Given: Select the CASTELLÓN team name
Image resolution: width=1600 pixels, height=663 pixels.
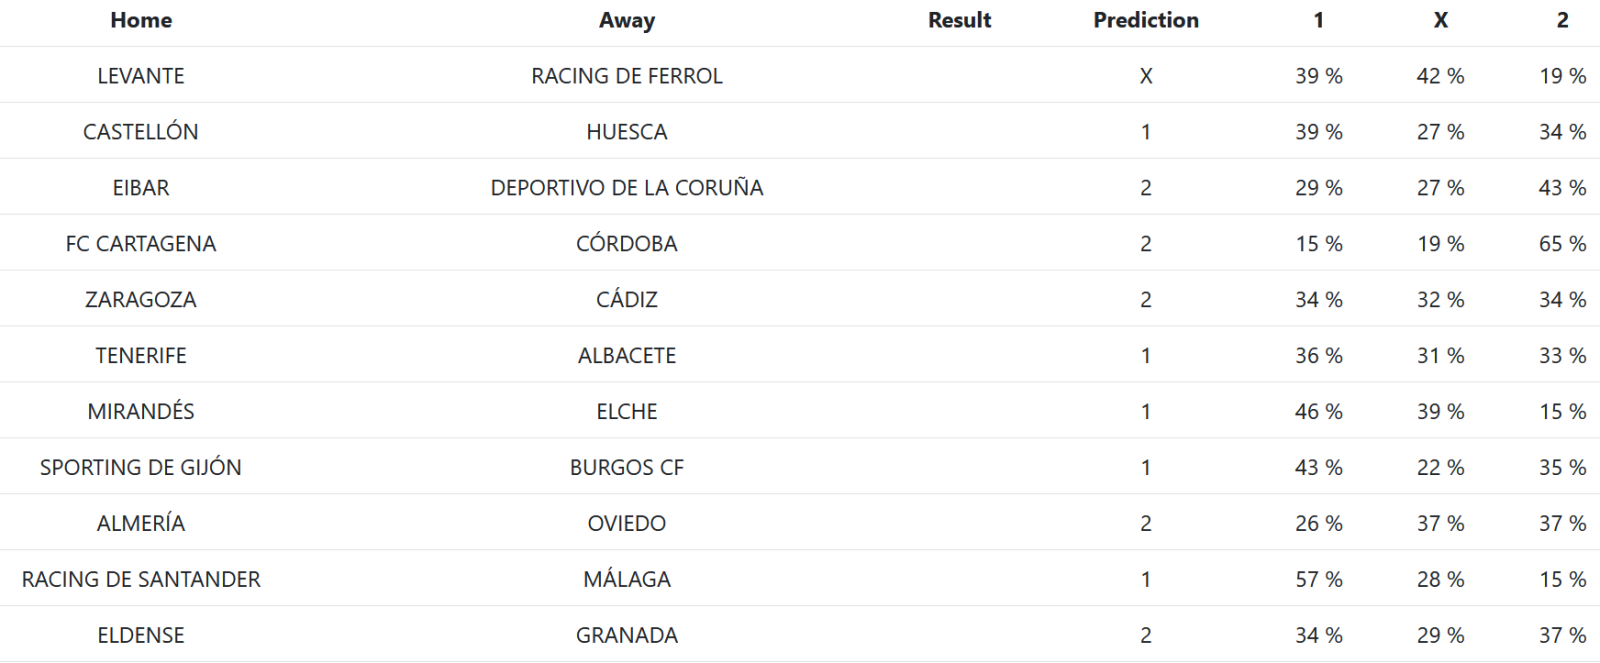Looking at the screenshot, I should pyautogui.click(x=141, y=132).
